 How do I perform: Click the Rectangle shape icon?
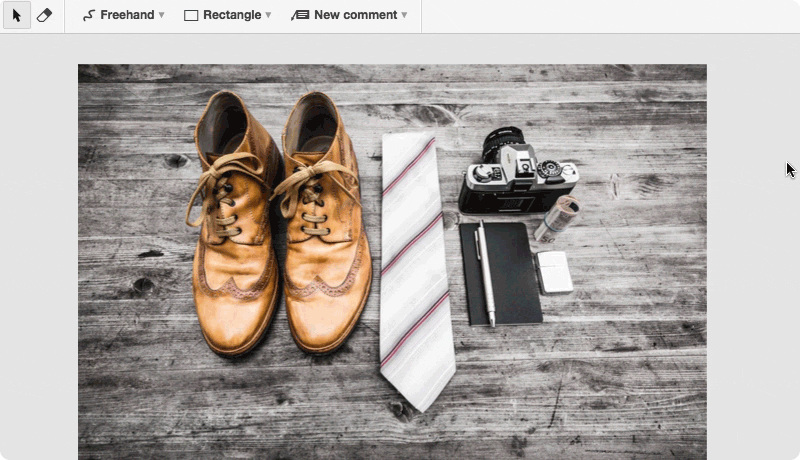191,16
